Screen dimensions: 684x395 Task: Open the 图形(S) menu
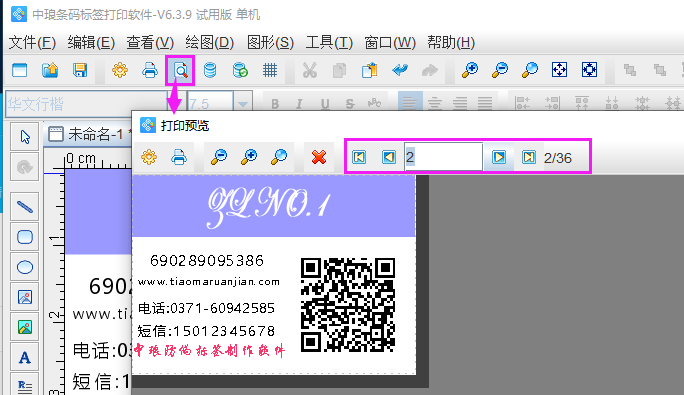[270, 43]
